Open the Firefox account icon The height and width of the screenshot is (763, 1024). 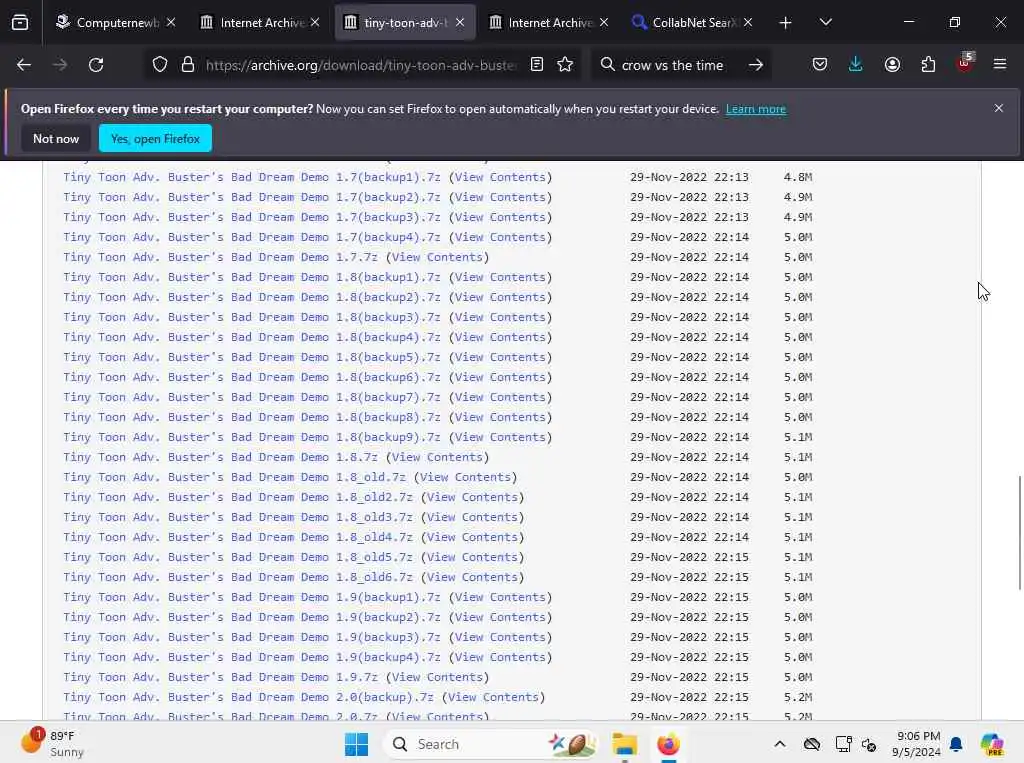(892, 65)
